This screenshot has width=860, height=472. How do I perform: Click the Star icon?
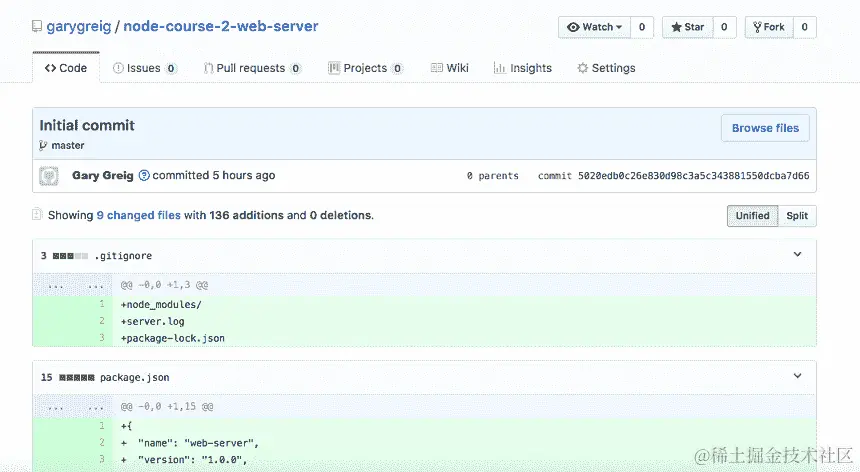point(677,27)
